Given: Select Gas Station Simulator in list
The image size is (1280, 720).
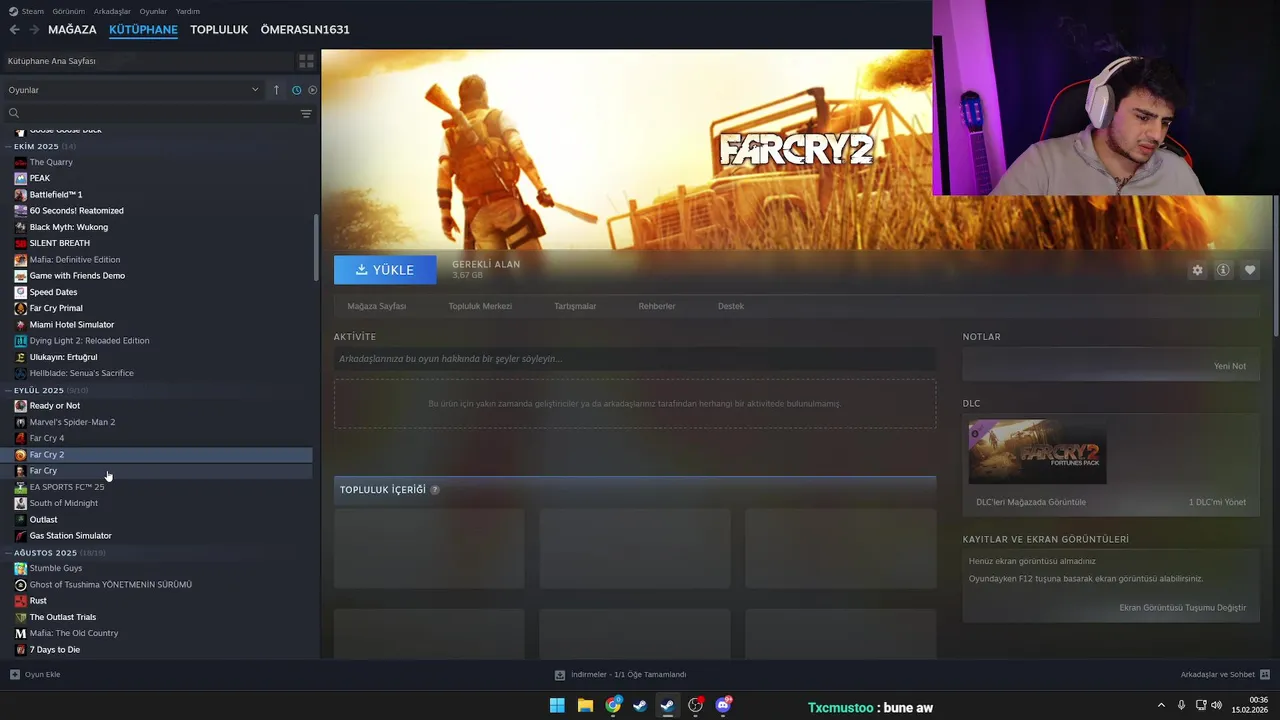Looking at the screenshot, I should point(71,536).
